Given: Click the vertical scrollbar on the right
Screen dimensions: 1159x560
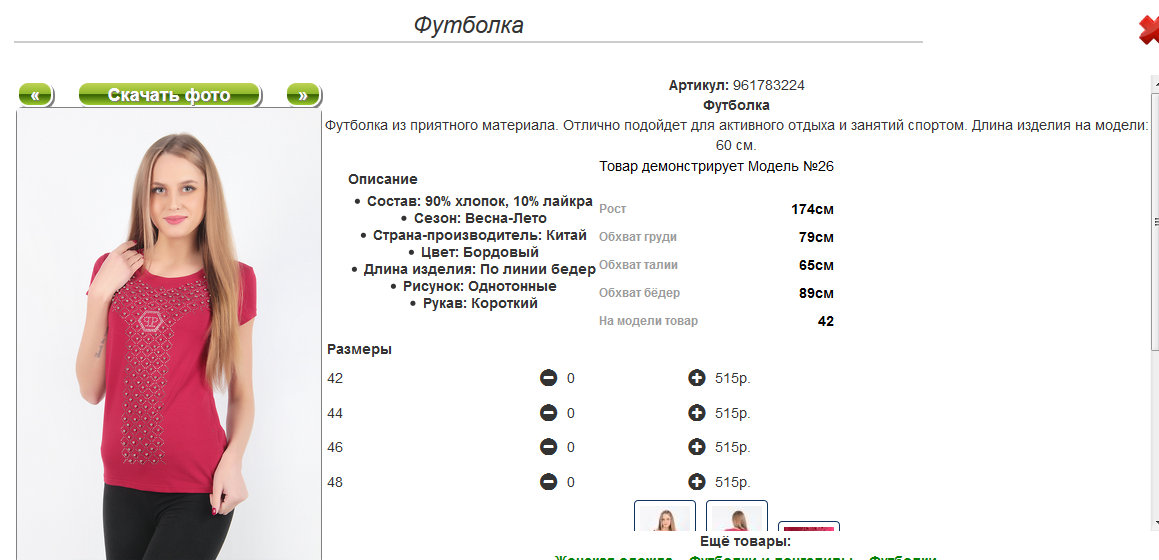Looking at the screenshot, I should coord(1154,300).
